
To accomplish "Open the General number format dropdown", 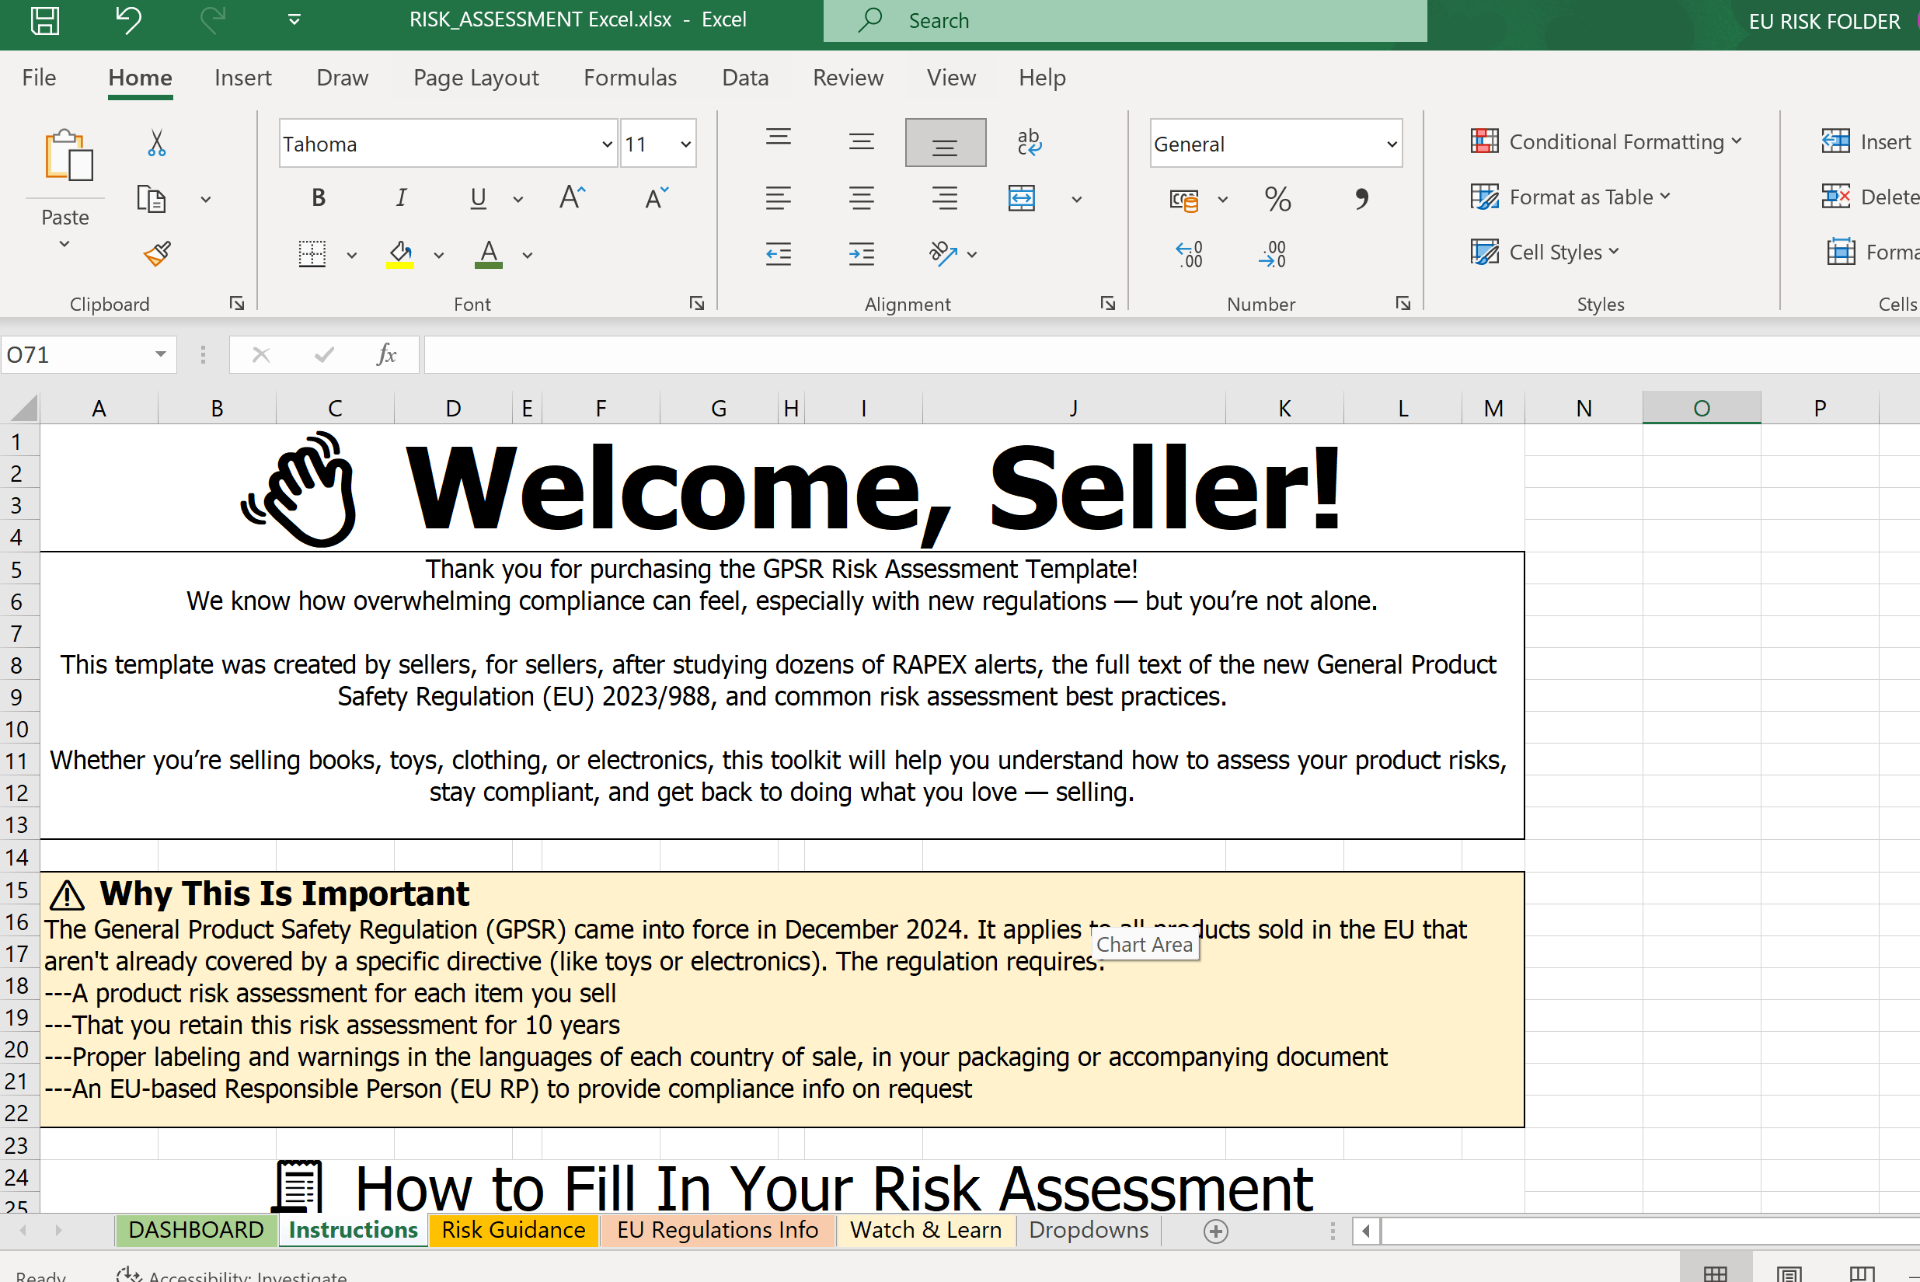I will click(x=1391, y=143).
